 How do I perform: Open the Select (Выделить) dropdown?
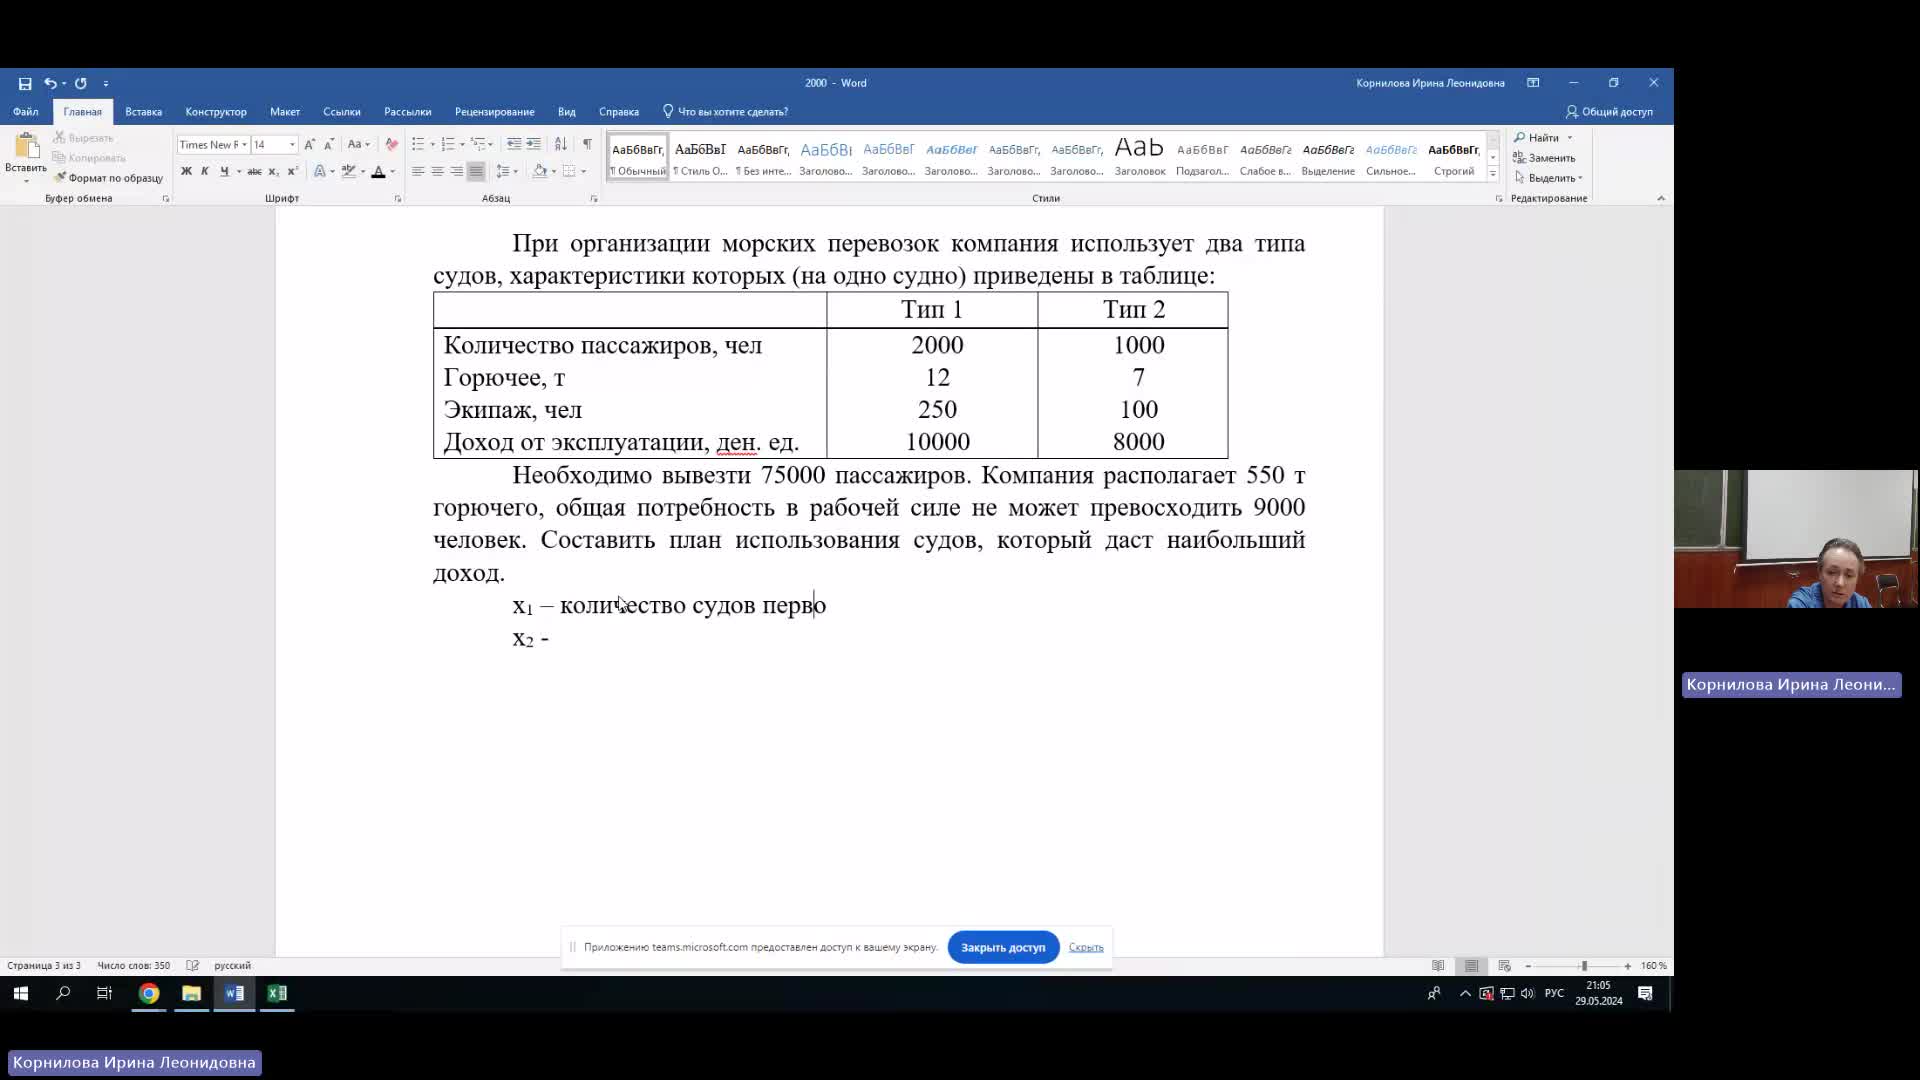coord(1549,178)
